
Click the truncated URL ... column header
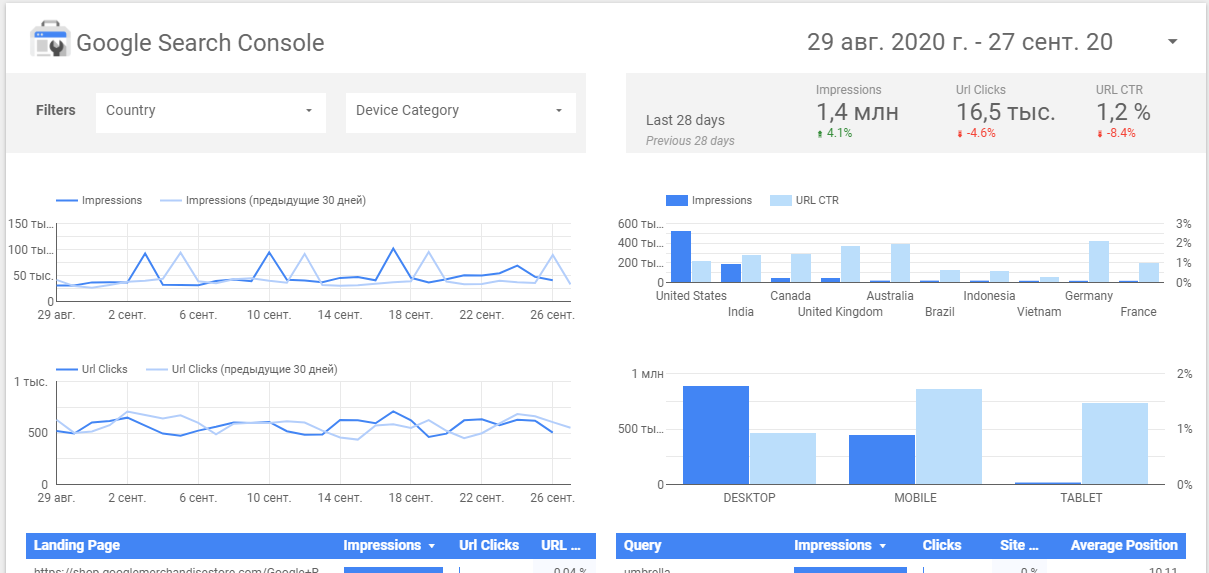tap(561, 545)
